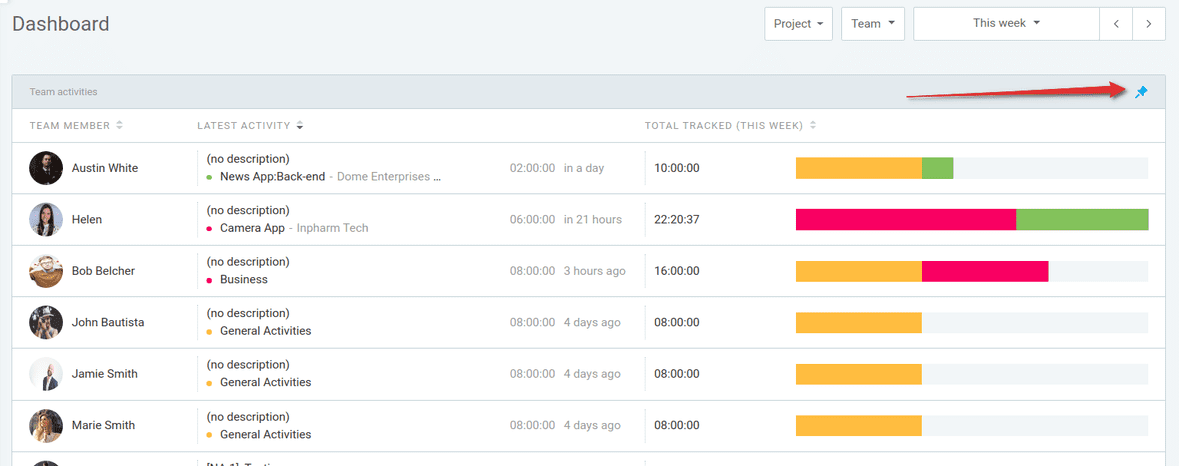1179x466 pixels.
Task: Click the orange bar in John Bautista's row
Action: [x=859, y=322]
